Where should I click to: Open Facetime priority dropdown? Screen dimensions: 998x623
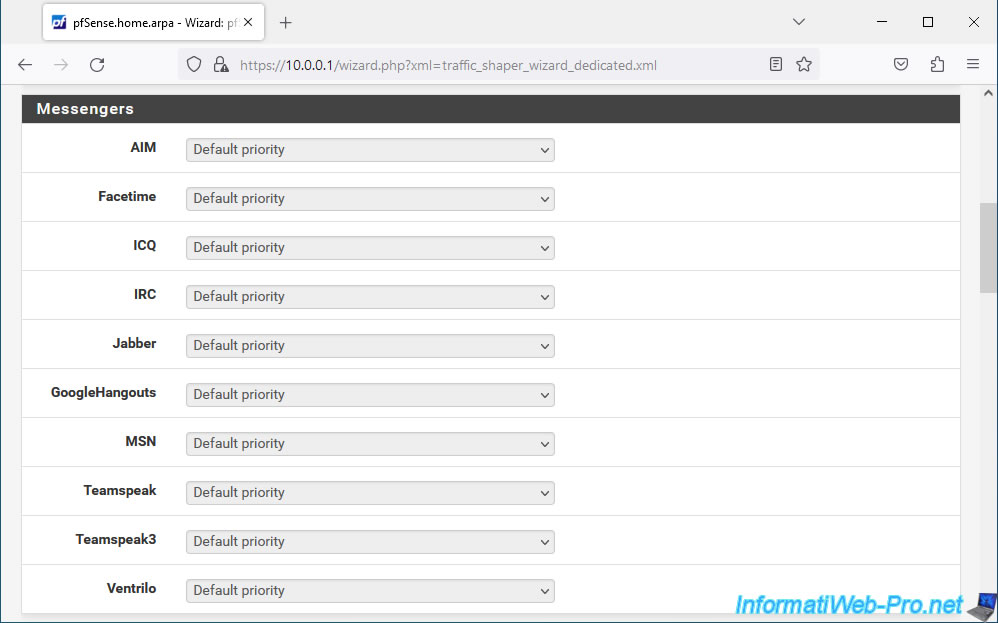[x=370, y=199]
